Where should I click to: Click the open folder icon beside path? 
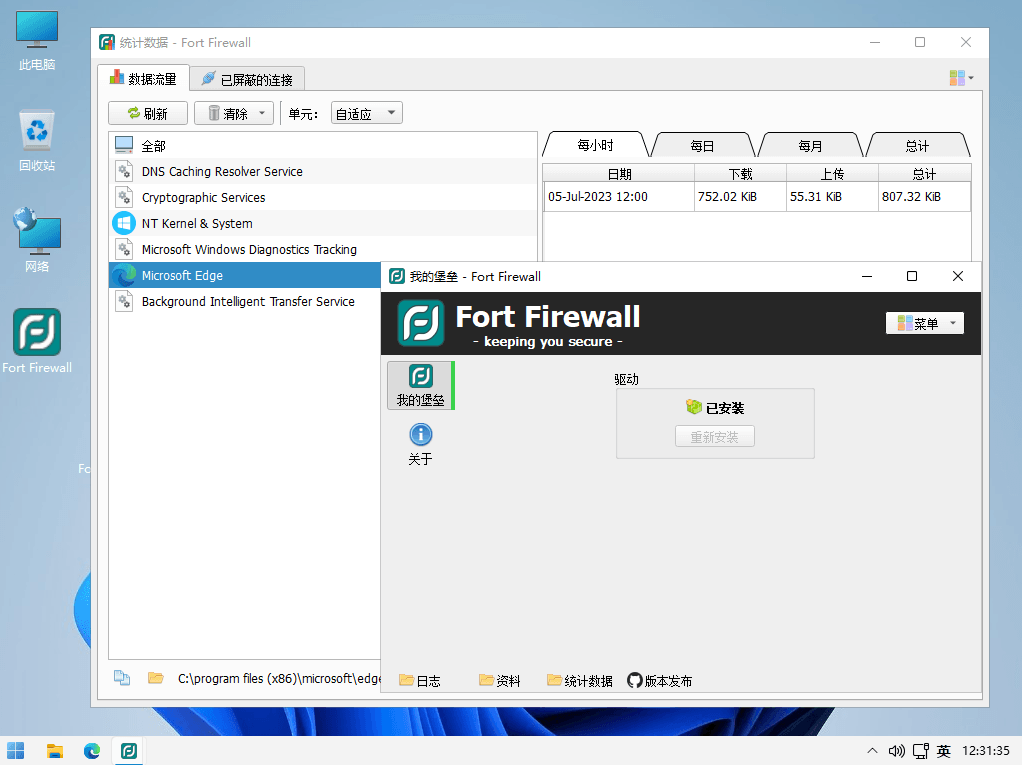click(x=155, y=678)
